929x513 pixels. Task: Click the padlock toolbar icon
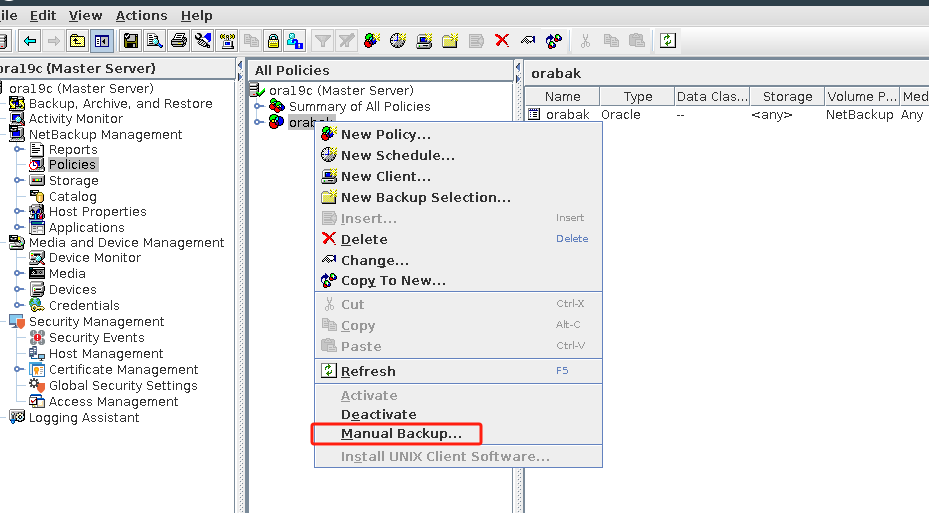[x=273, y=41]
